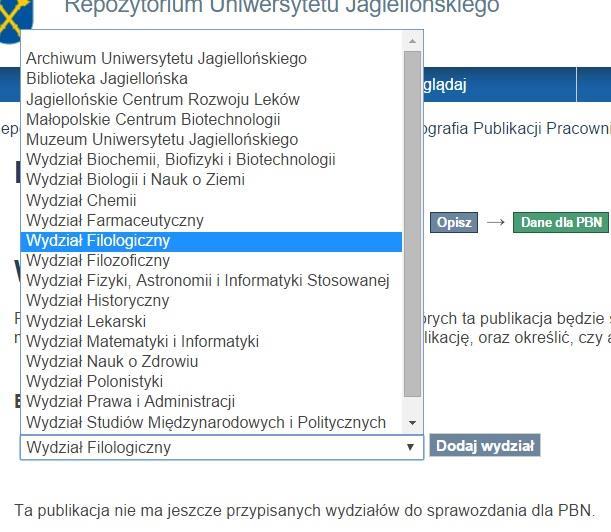Image resolution: width=611 pixels, height=532 pixels.
Task: Choose Wydział Matematyki i Informatyki
Action: [x=211, y=342]
